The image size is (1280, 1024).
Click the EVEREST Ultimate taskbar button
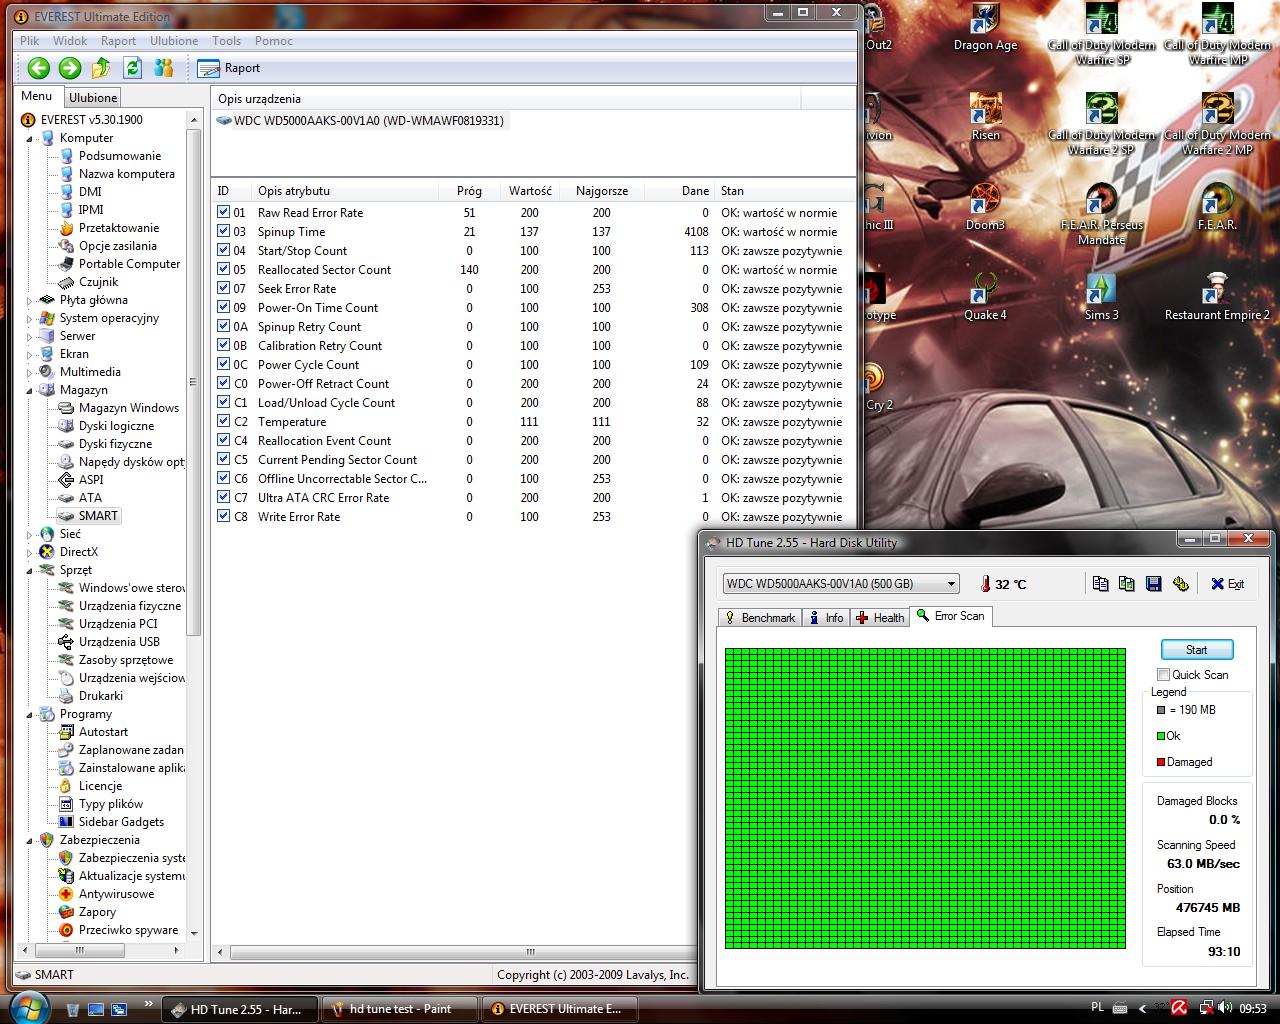(x=558, y=1009)
